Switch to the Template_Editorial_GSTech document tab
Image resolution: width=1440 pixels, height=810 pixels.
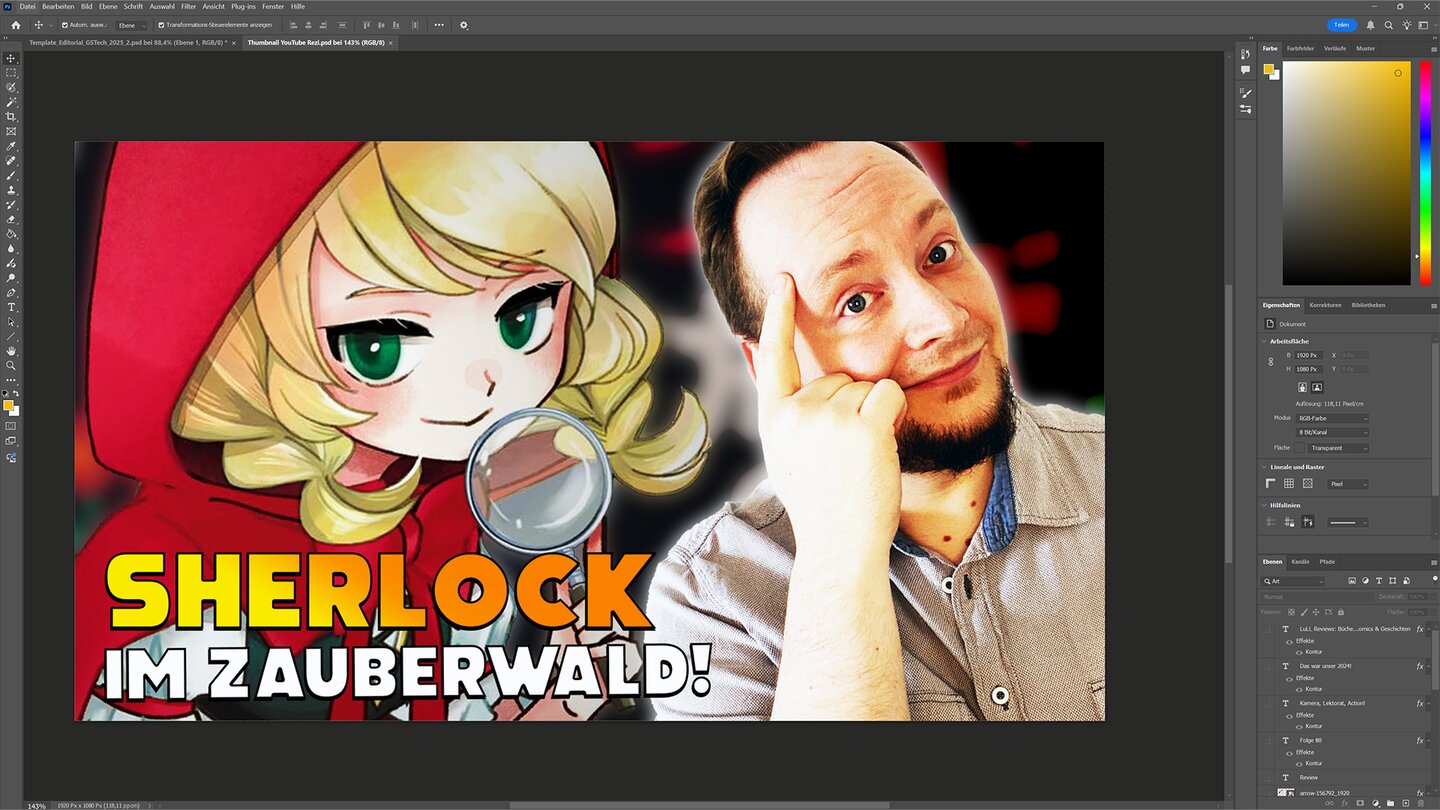[x=125, y=43]
